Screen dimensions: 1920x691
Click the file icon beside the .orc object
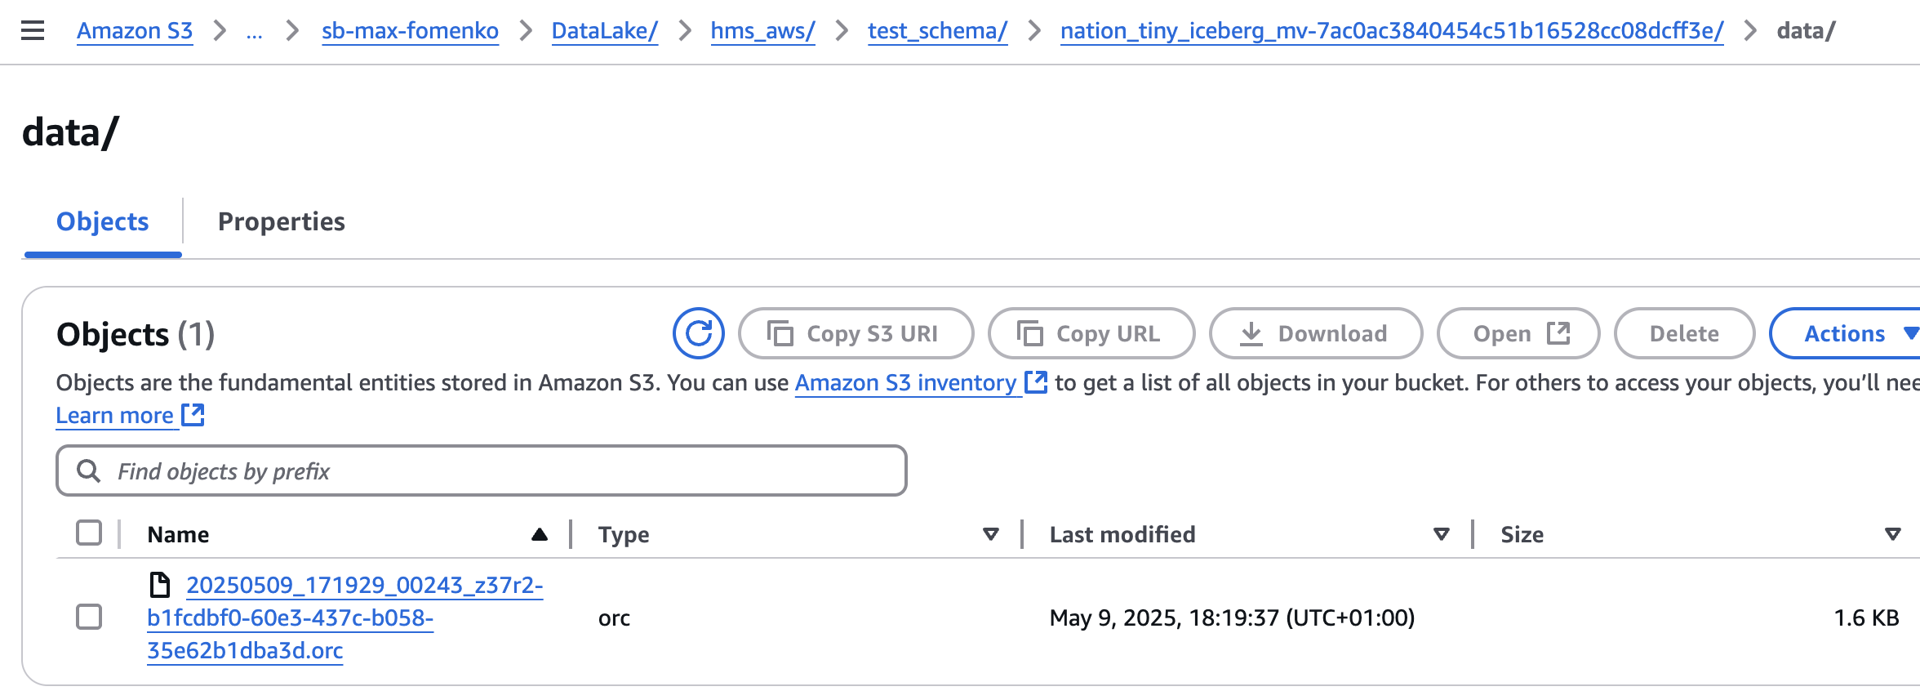click(159, 585)
